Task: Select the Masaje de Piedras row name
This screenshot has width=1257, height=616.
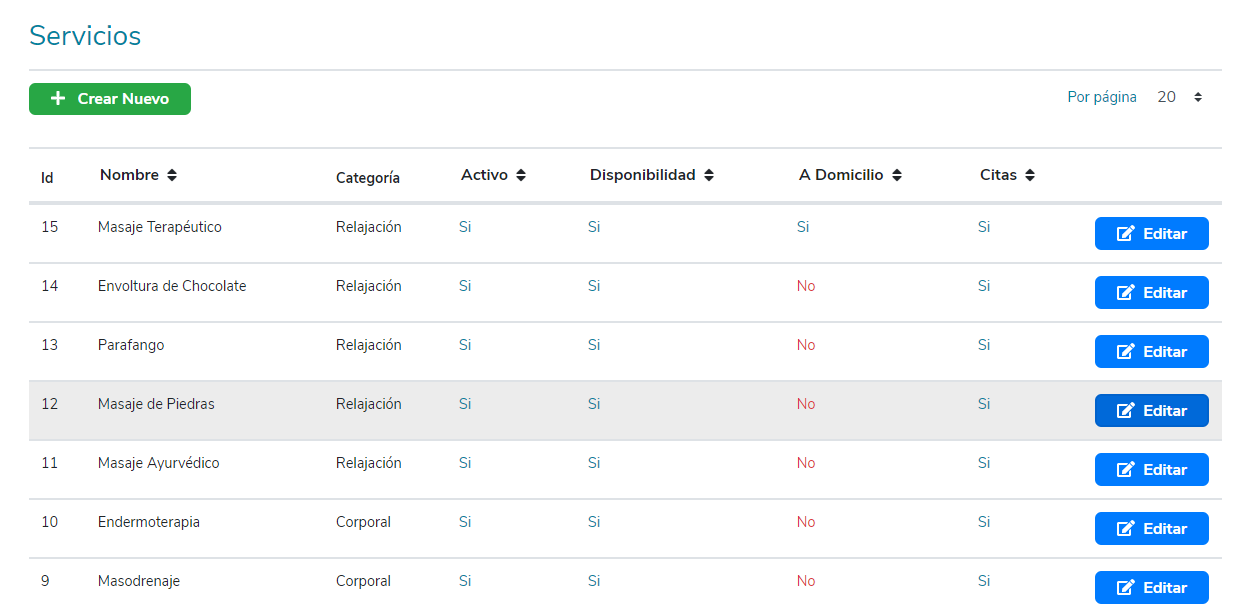Action: click(156, 404)
